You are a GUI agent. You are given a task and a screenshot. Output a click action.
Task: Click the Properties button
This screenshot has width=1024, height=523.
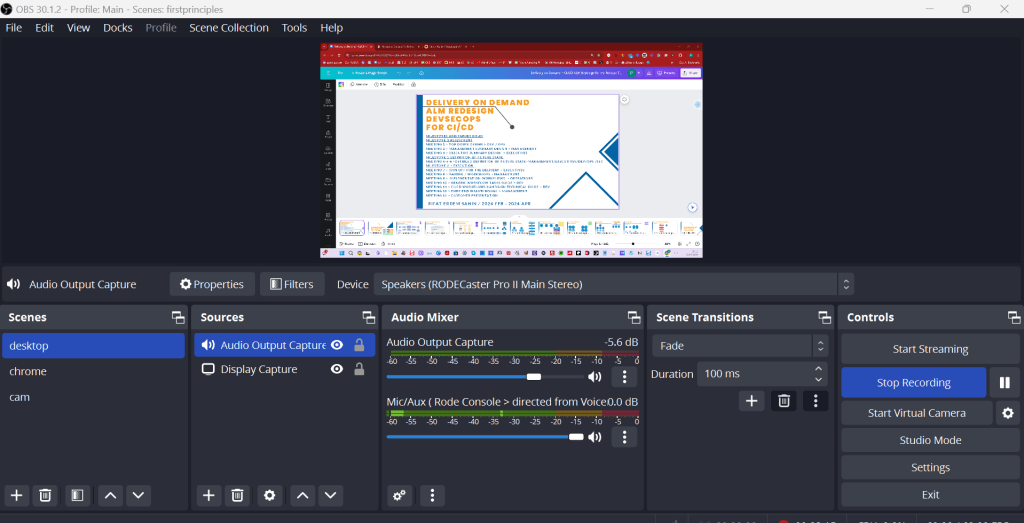coord(212,285)
